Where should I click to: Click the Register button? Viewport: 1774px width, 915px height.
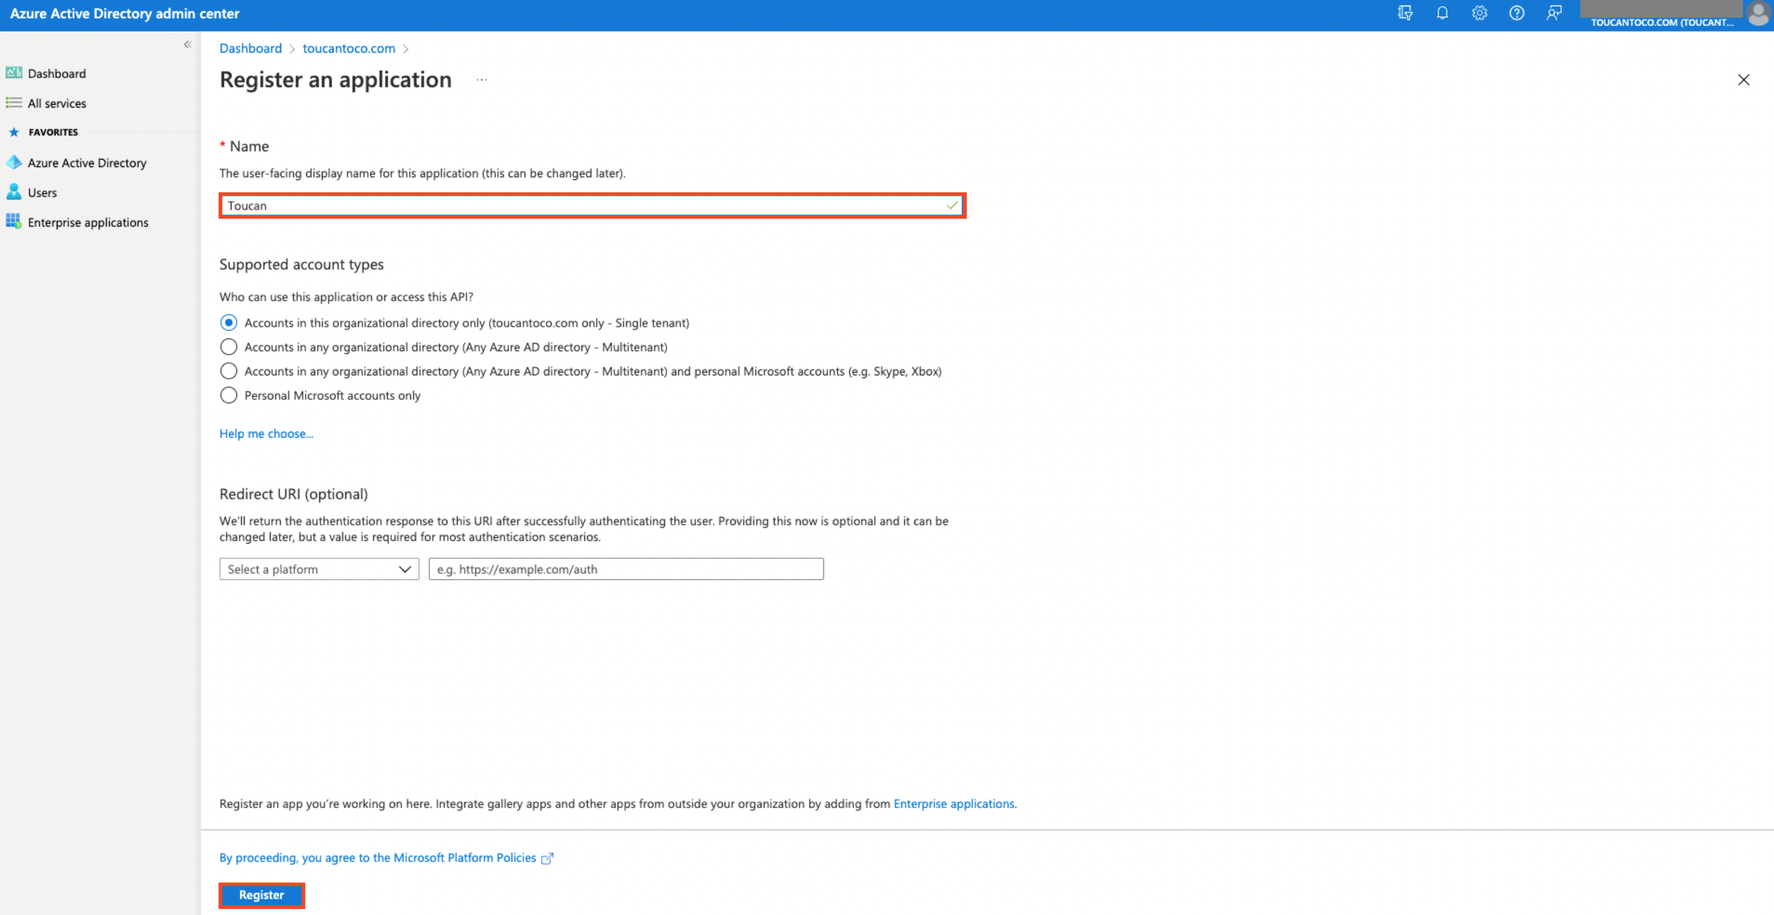tap(261, 895)
